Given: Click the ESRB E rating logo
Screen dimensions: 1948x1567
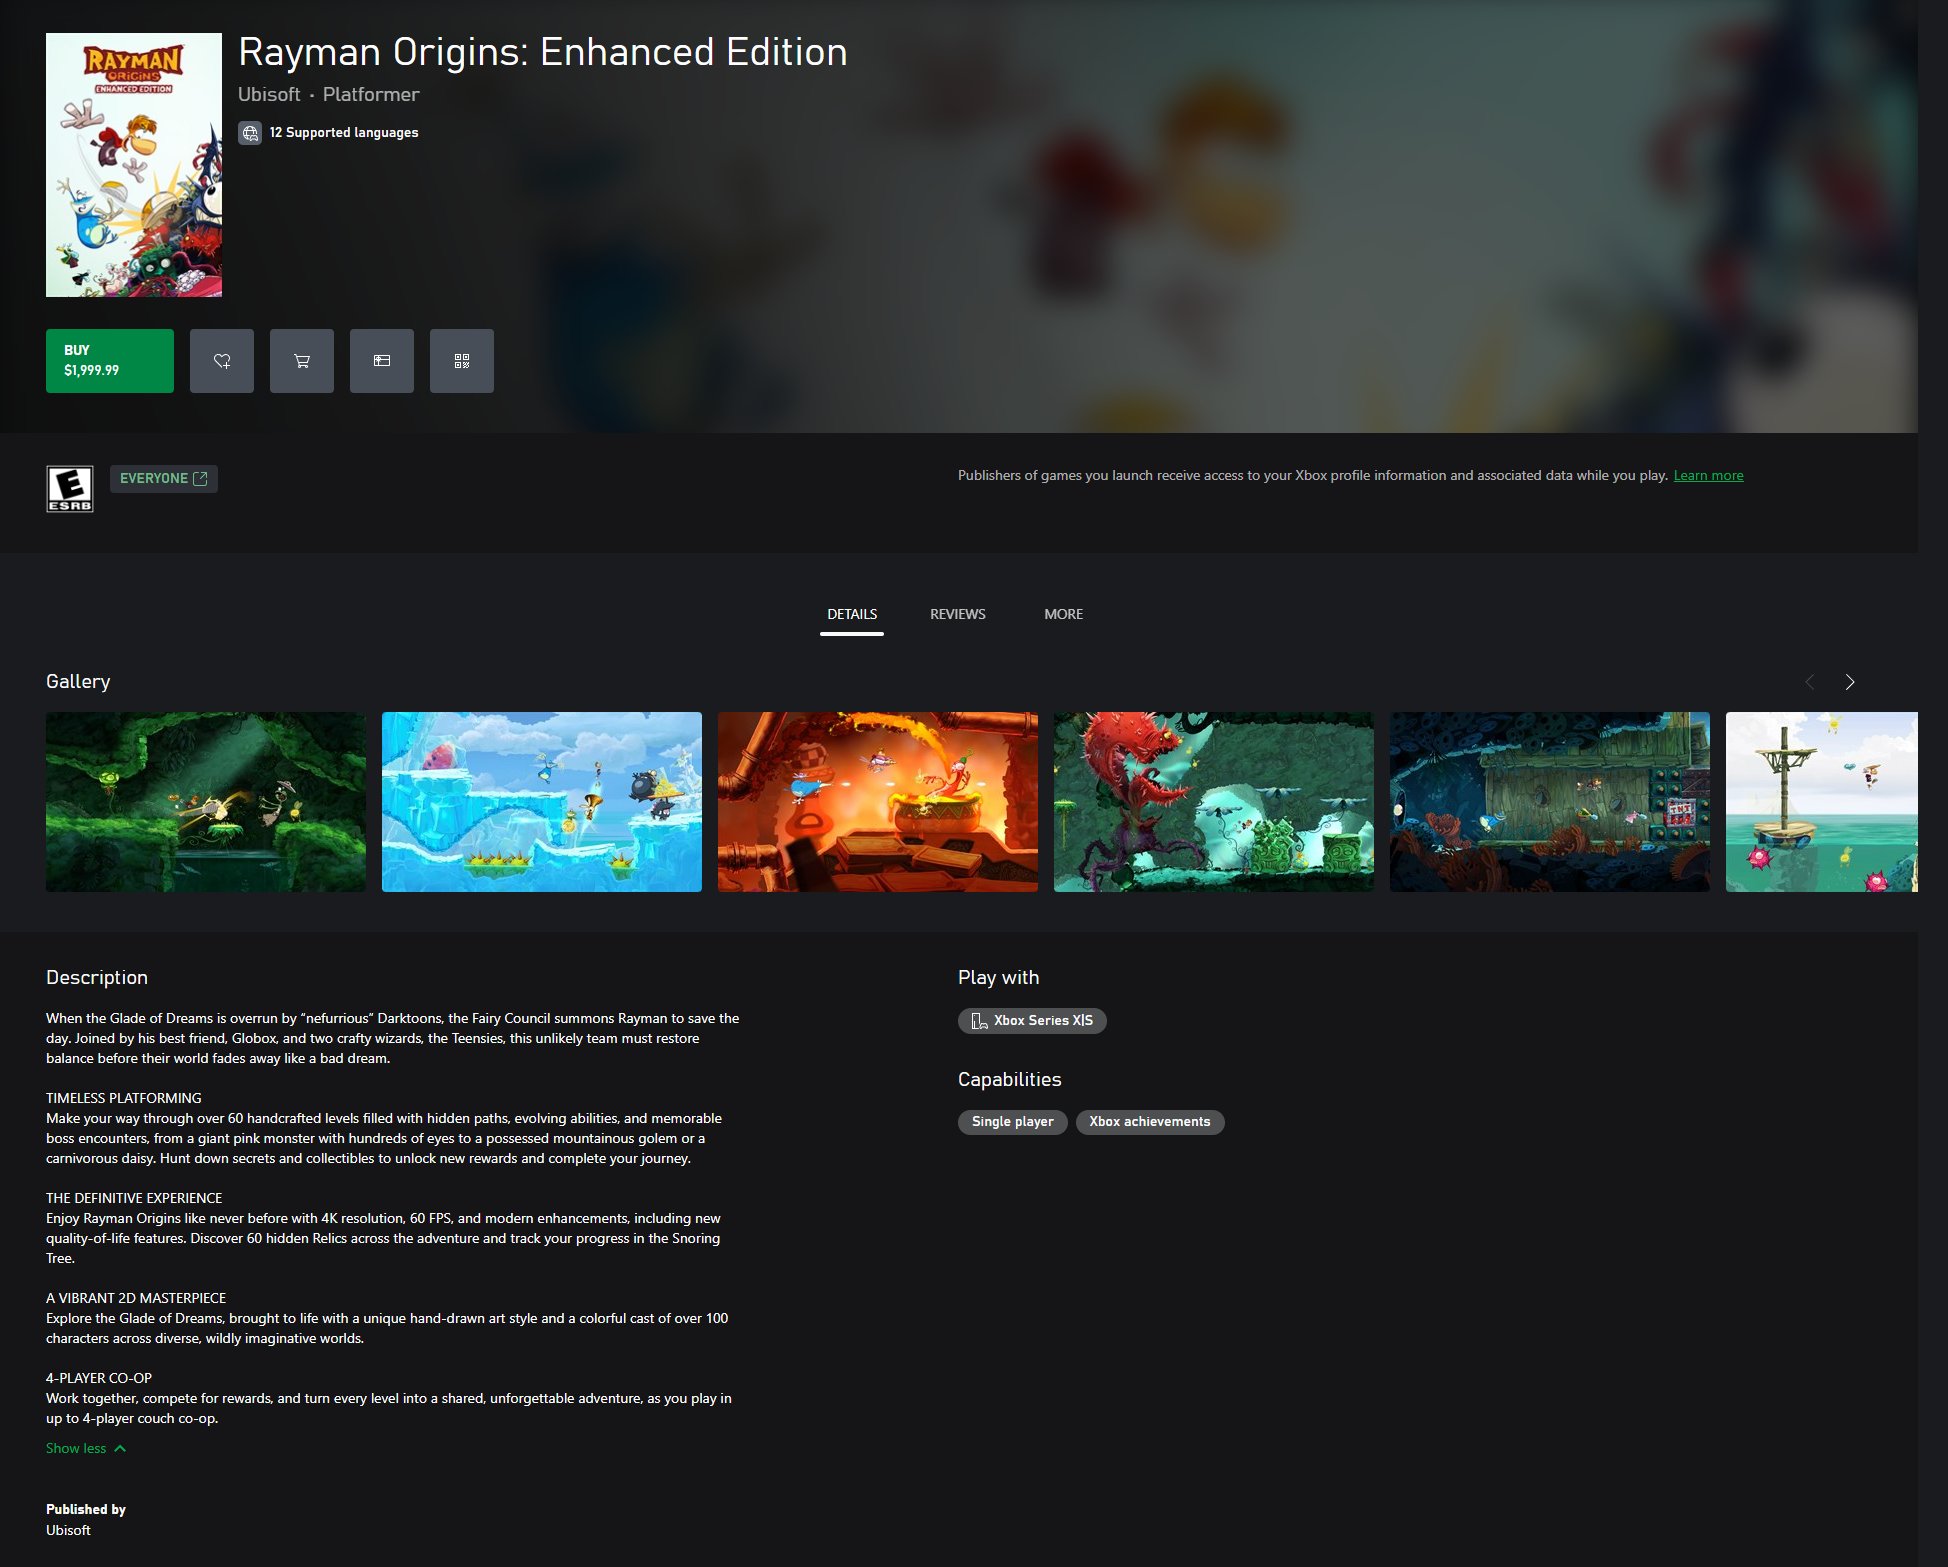Looking at the screenshot, I should coord(70,489).
